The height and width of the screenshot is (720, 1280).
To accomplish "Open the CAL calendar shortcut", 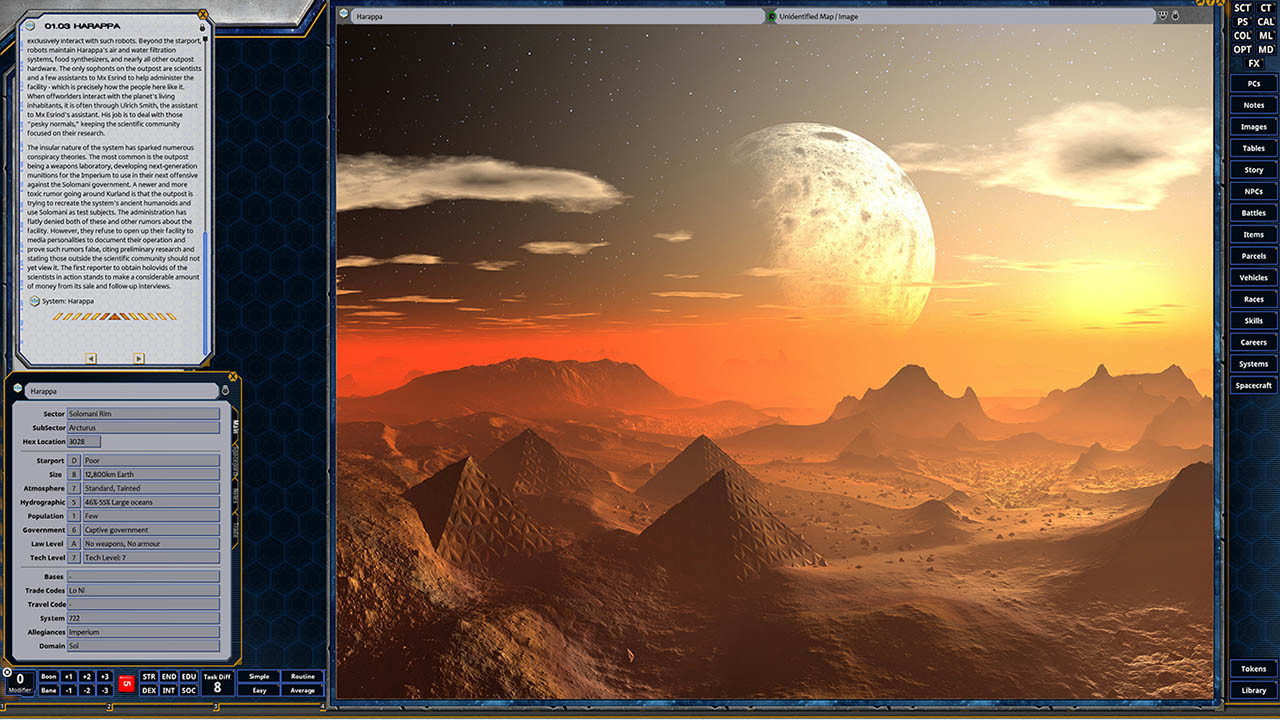I will click(x=1266, y=22).
